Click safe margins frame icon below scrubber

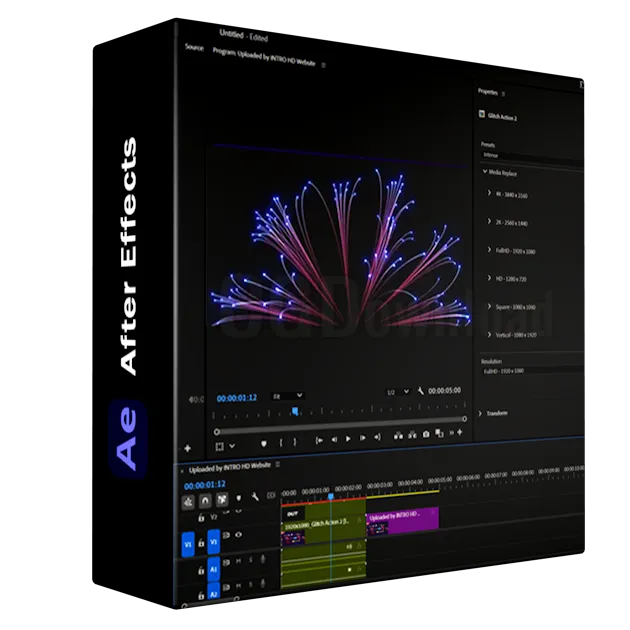click(219, 446)
